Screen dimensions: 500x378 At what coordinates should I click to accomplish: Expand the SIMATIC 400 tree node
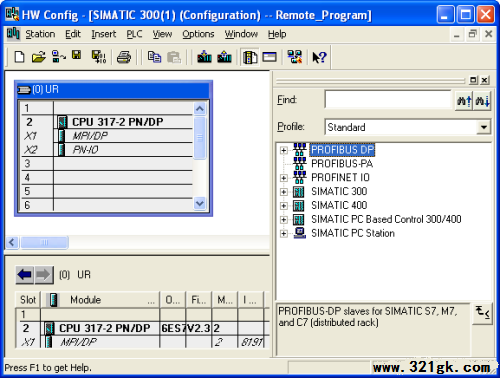(284, 206)
